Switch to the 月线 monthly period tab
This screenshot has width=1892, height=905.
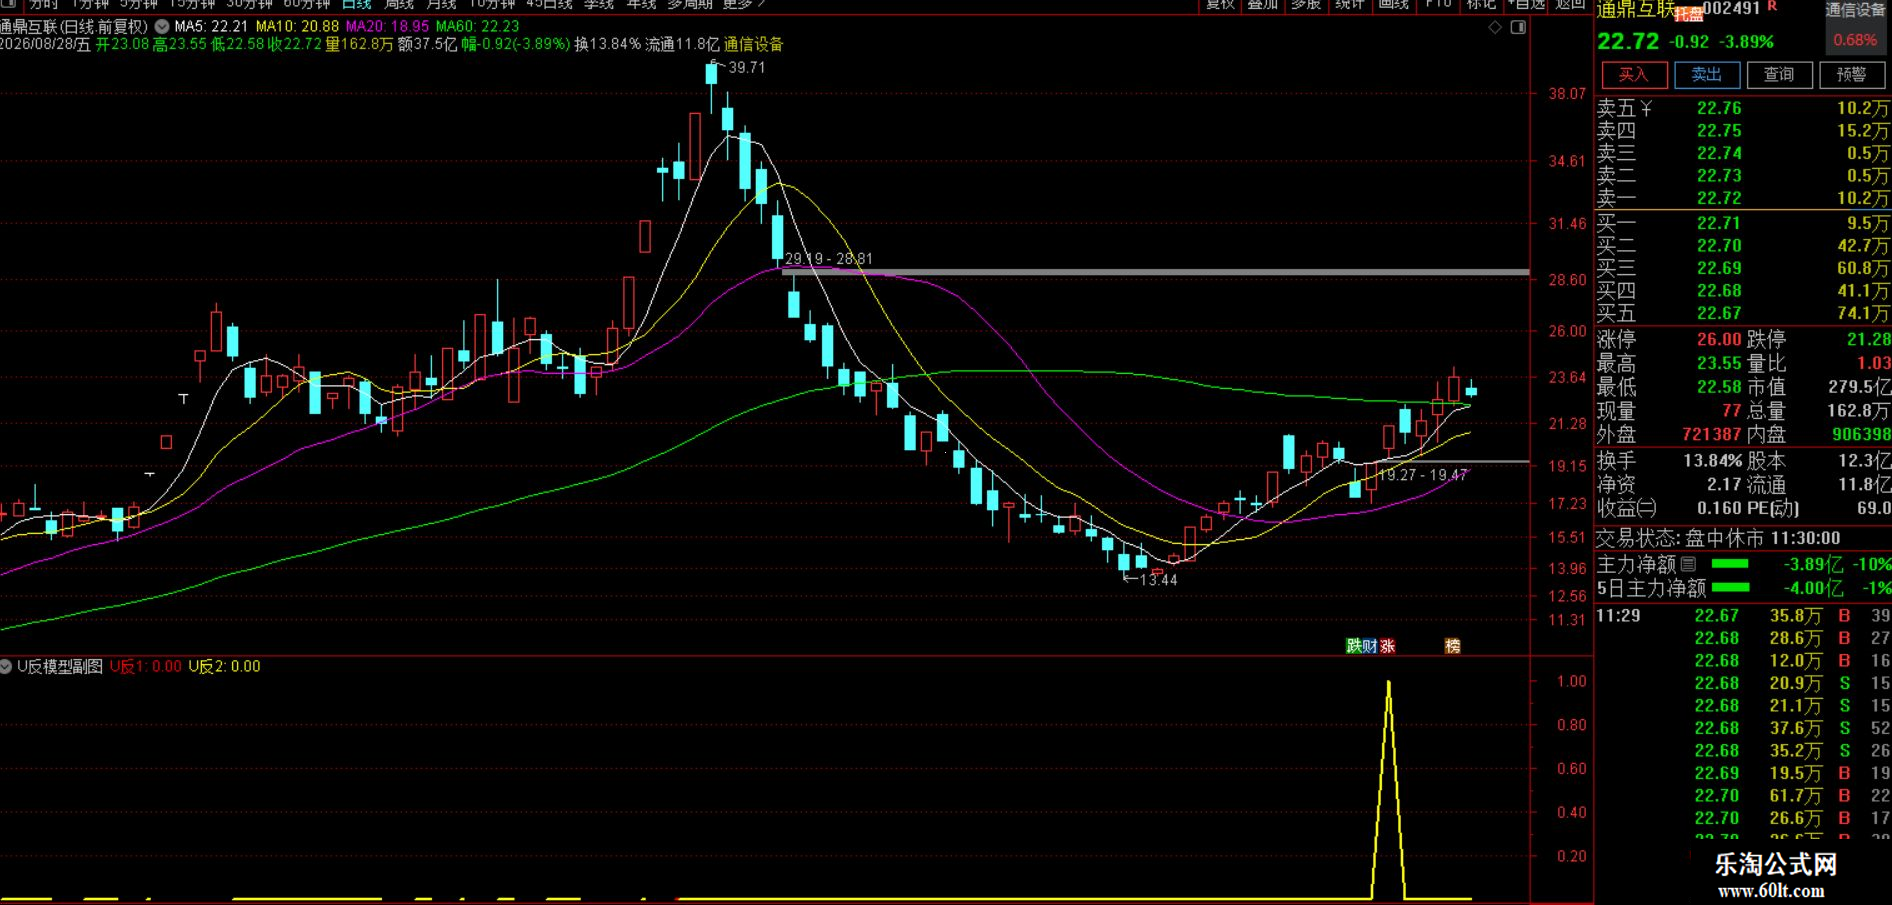(x=442, y=4)
